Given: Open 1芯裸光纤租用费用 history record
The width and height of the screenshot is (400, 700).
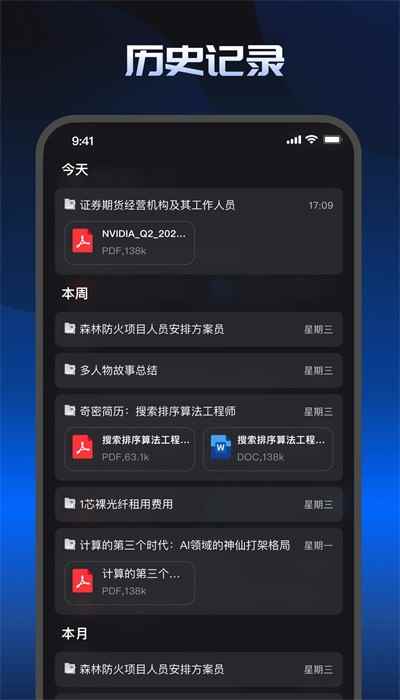Looking at the screenshot, I should (x=199, y=504).
